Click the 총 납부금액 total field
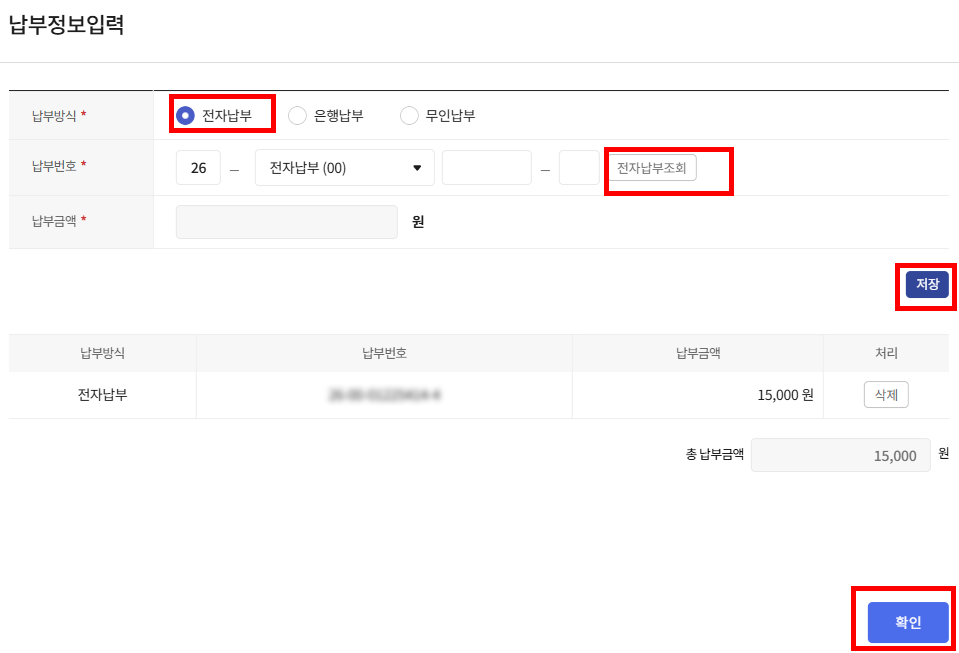The height and width of the screenshot is (653, 959). click(x=840, y=455)
